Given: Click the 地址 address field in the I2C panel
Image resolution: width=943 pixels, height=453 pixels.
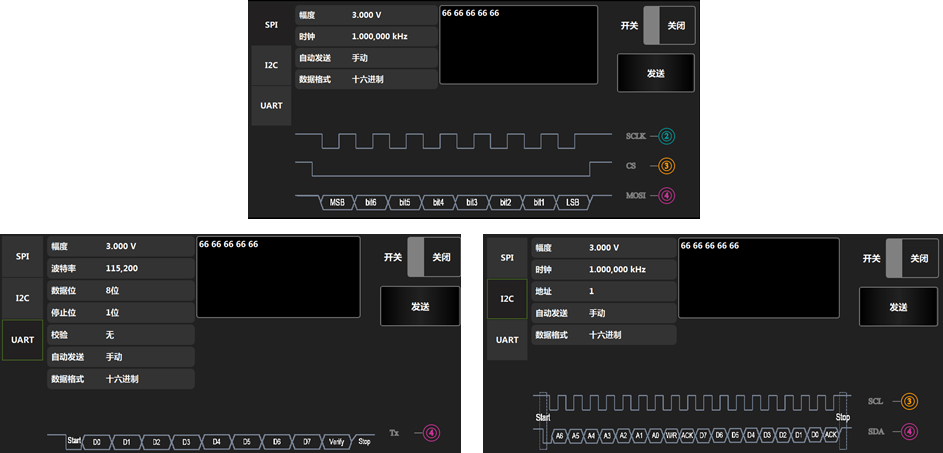Looking at the screenshot, I should pyautogui.click(x=603, y=291).
